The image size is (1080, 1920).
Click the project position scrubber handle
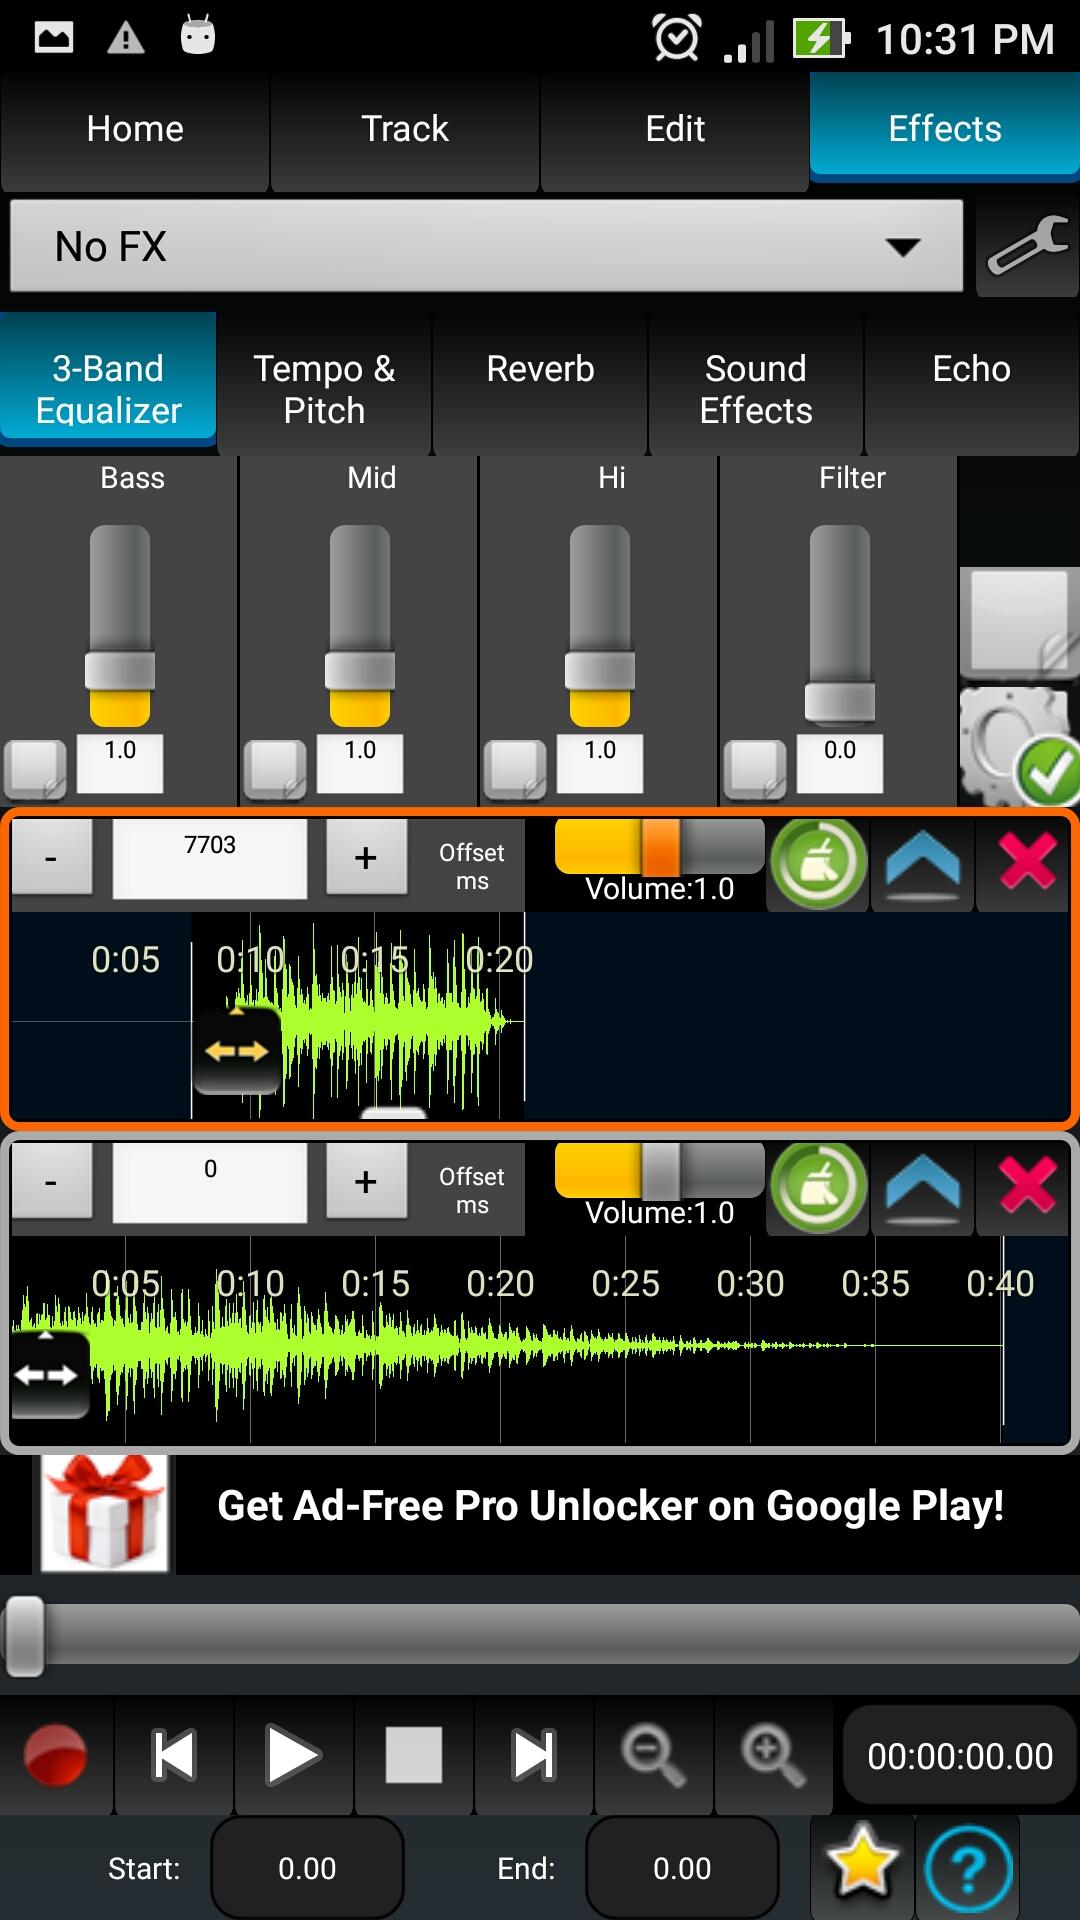click(x=25, y=1636)
